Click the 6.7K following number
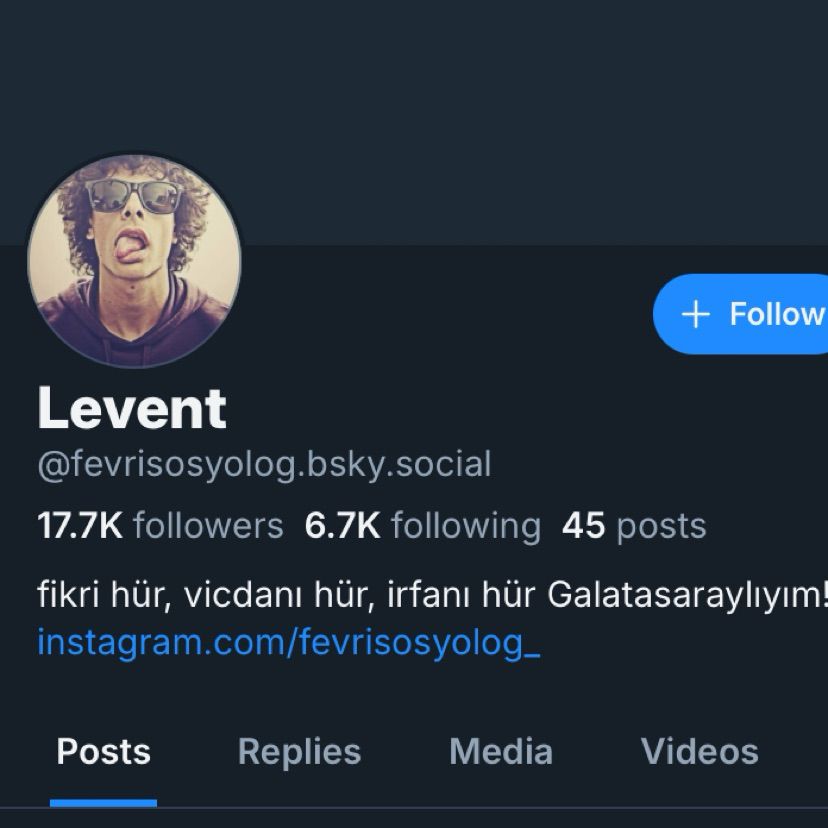Image resolution: width=828 pixels, height=828 pixels. point(342,526)
